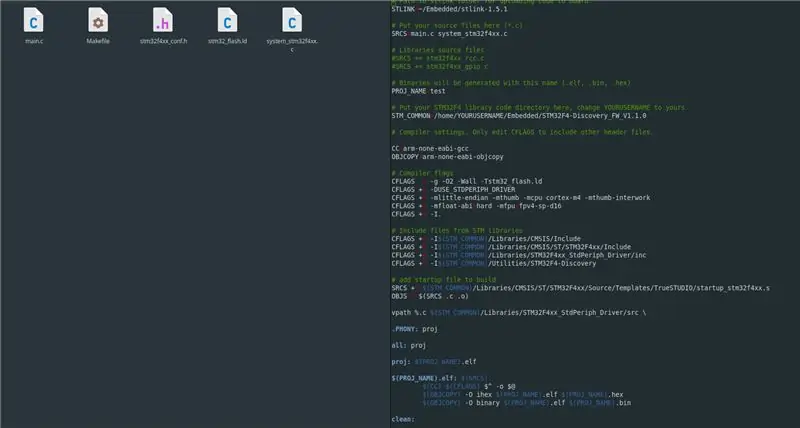
Task: Click the stm32_flash.ld file name label
Action: pos(228,41)
